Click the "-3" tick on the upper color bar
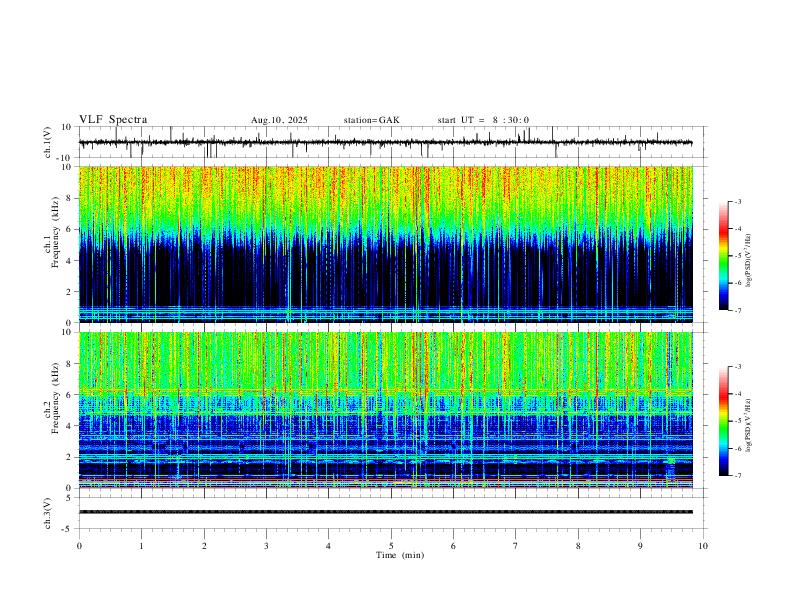792x612 pixels. pos(737,202)
